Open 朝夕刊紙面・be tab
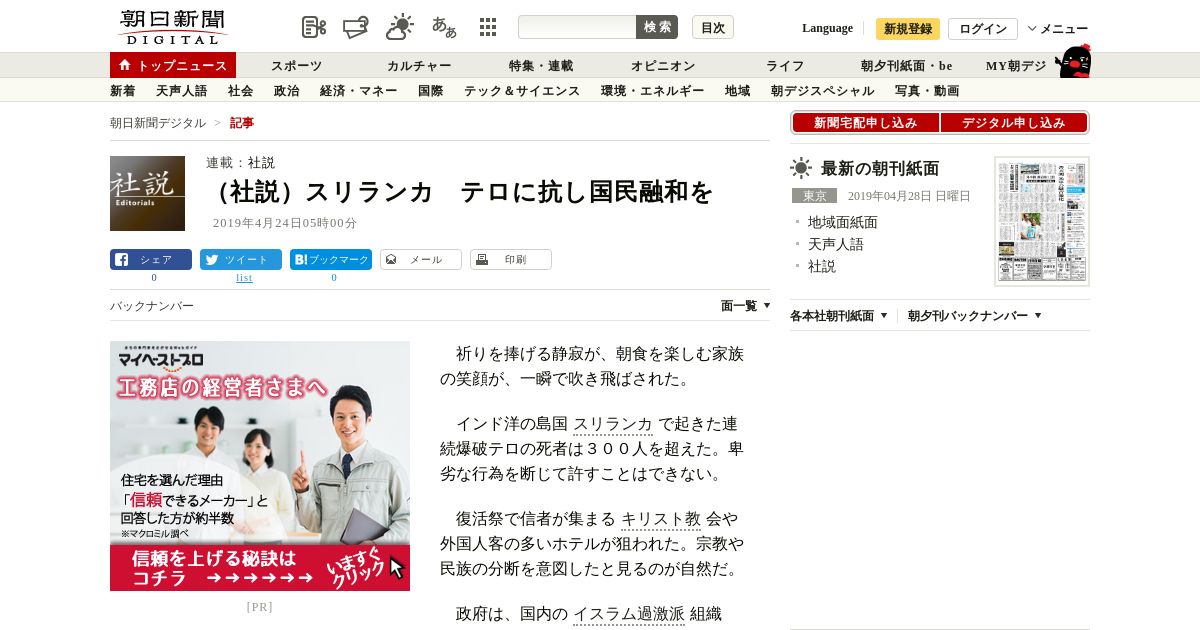The width and height of the screenshot is (1200, 630). tap(907, 66)
